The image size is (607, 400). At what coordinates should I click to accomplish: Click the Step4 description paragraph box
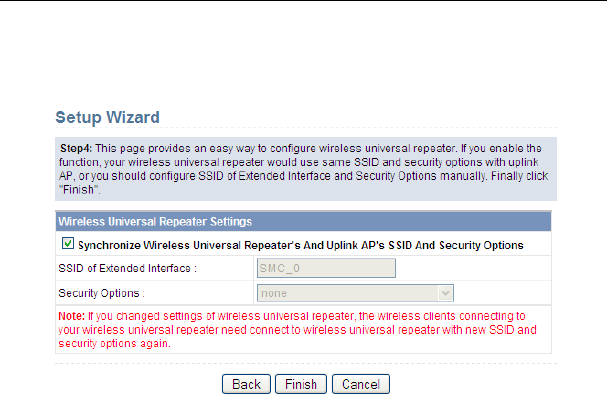(302, 168)
